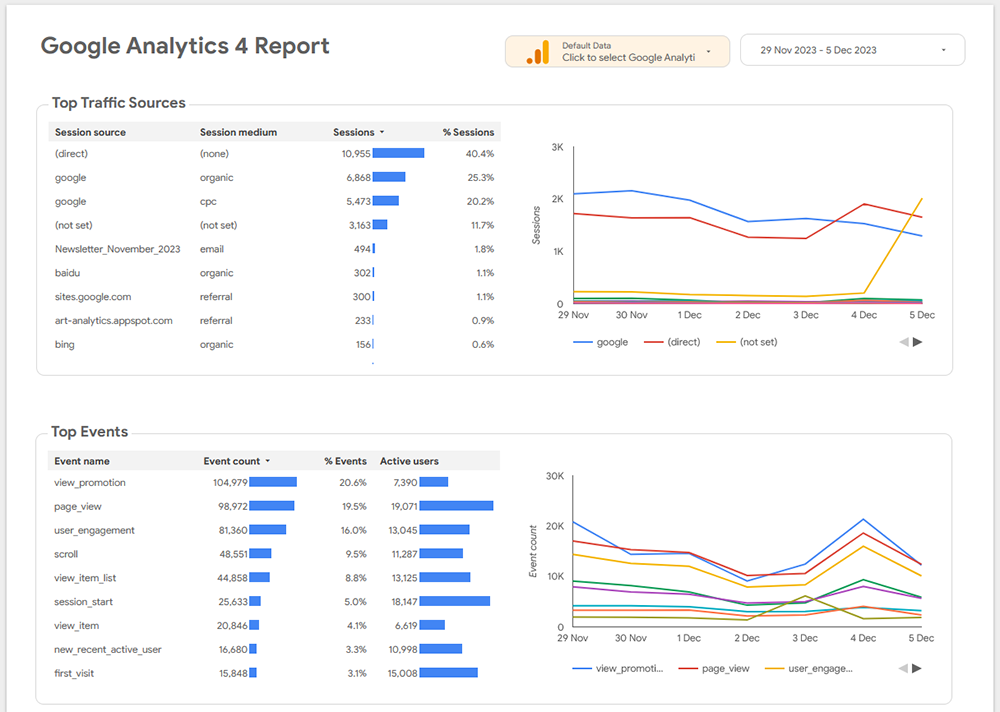The height and width of the screenshot is (712, 1000).
Task: Click the orange Google Analytics bar-chart icon
Action: (538, 52)
